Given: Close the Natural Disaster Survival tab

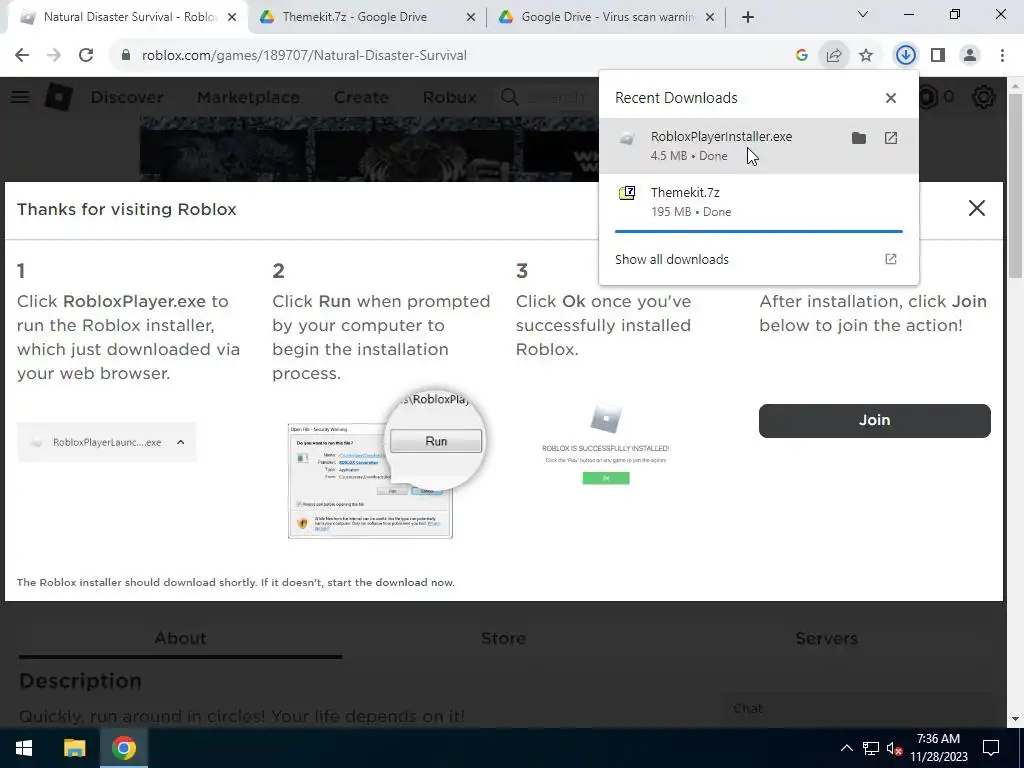Looking at the screenshot, I should 232,18.
